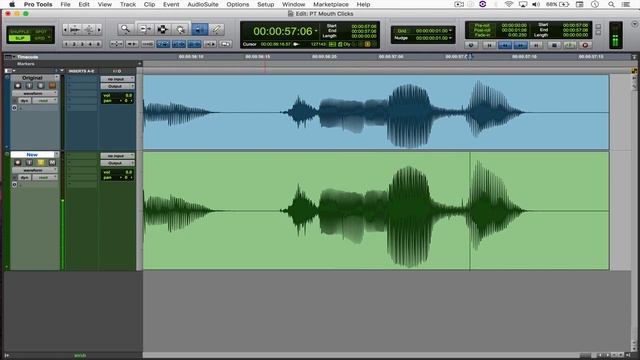Unmute the Original track
Screen dimensions: 640x360
[52, 85]
